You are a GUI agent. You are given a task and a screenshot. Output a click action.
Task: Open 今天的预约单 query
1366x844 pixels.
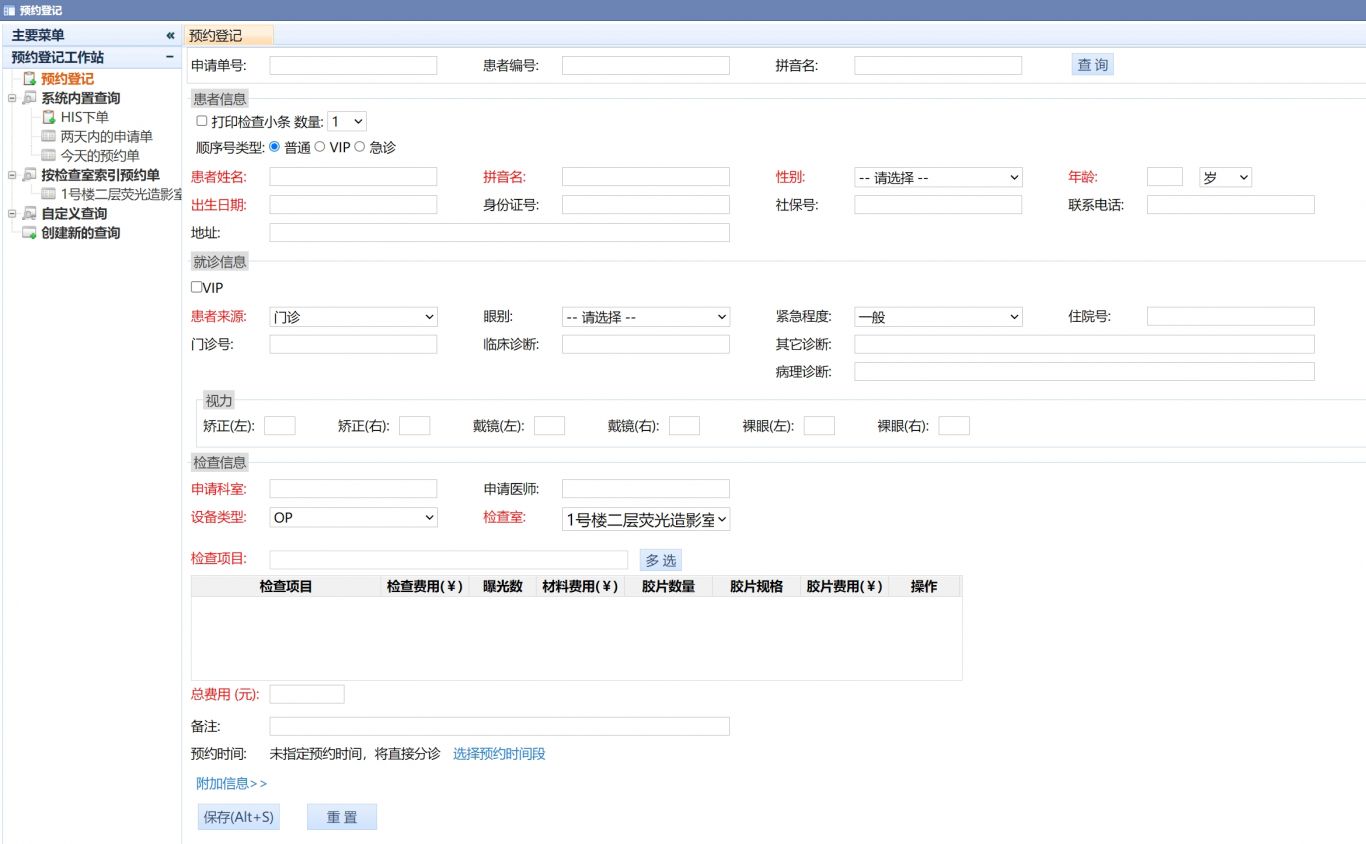100,155
